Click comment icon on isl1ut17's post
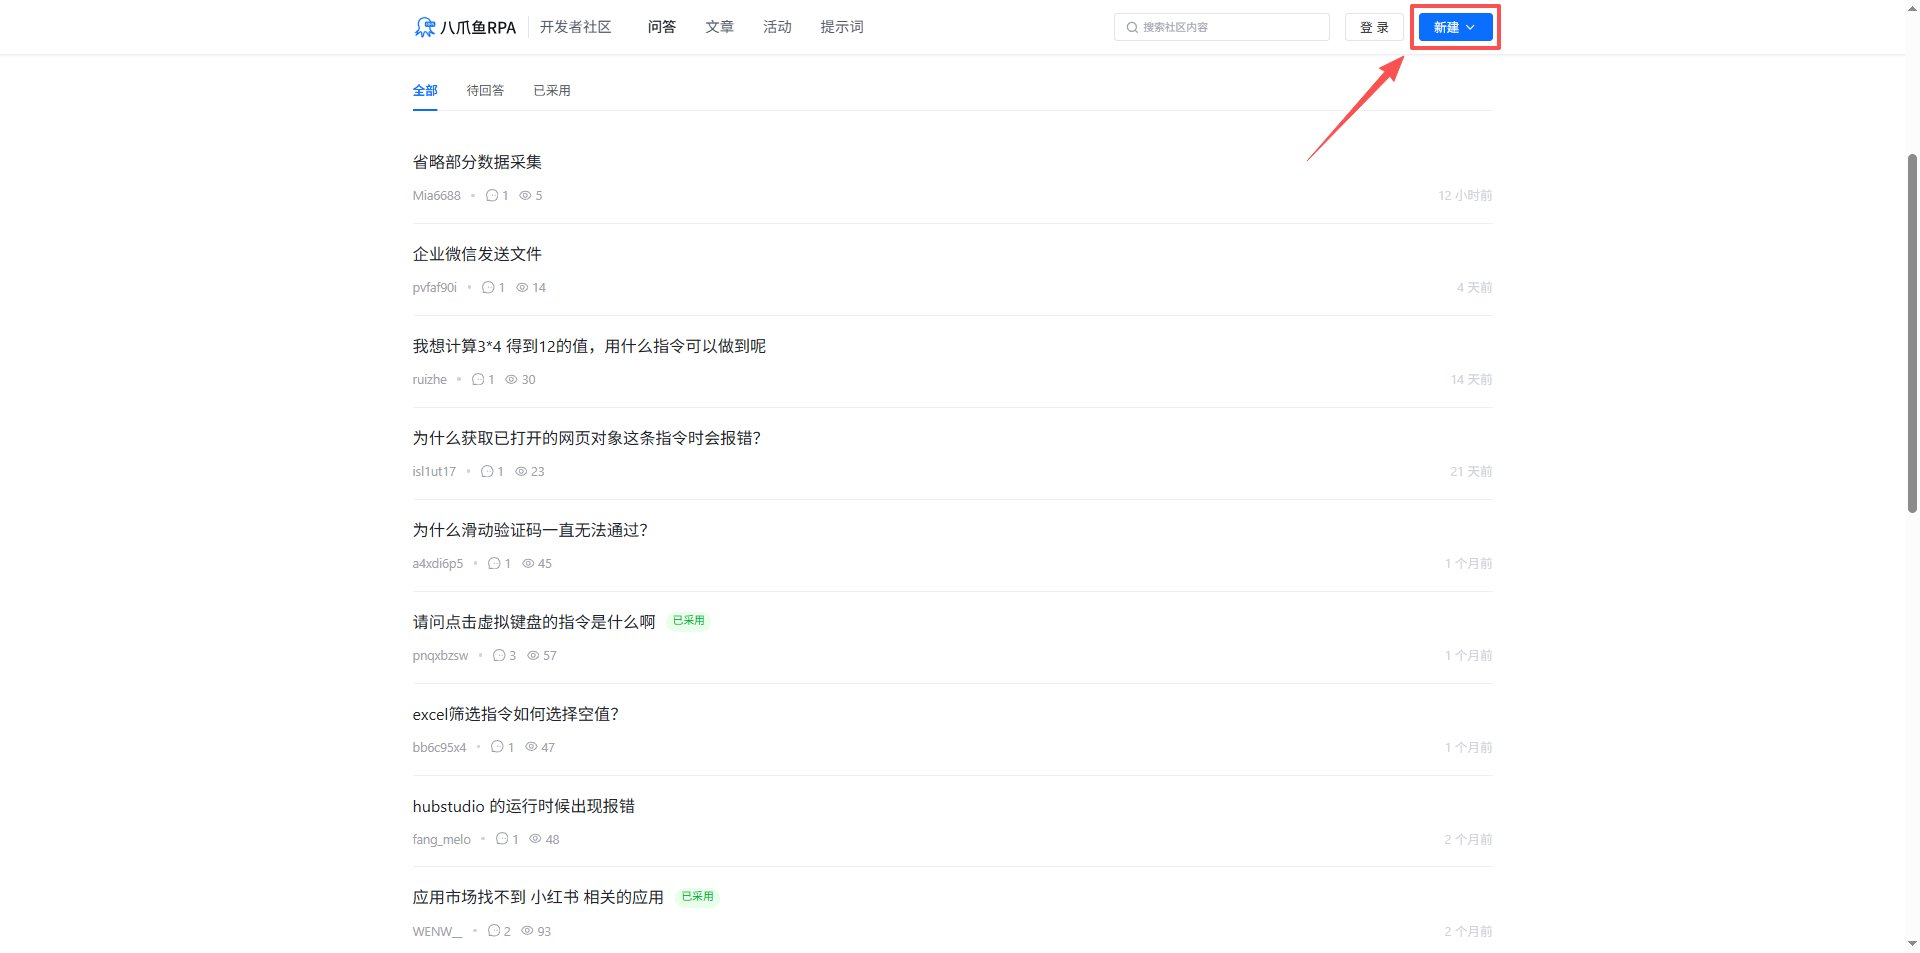 (487, 471)
